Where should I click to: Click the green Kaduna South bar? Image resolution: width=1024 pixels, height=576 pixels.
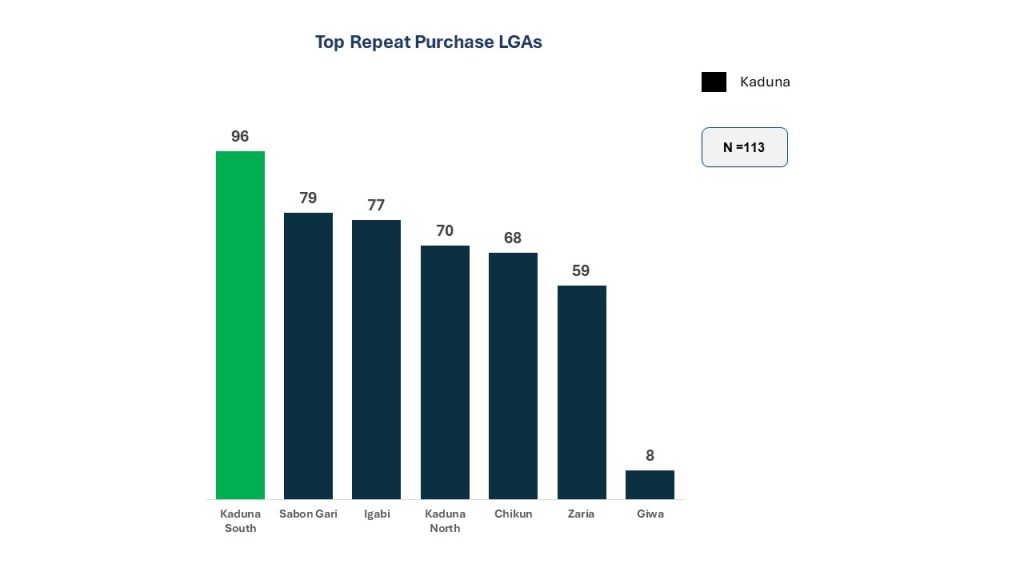point(240,325)
